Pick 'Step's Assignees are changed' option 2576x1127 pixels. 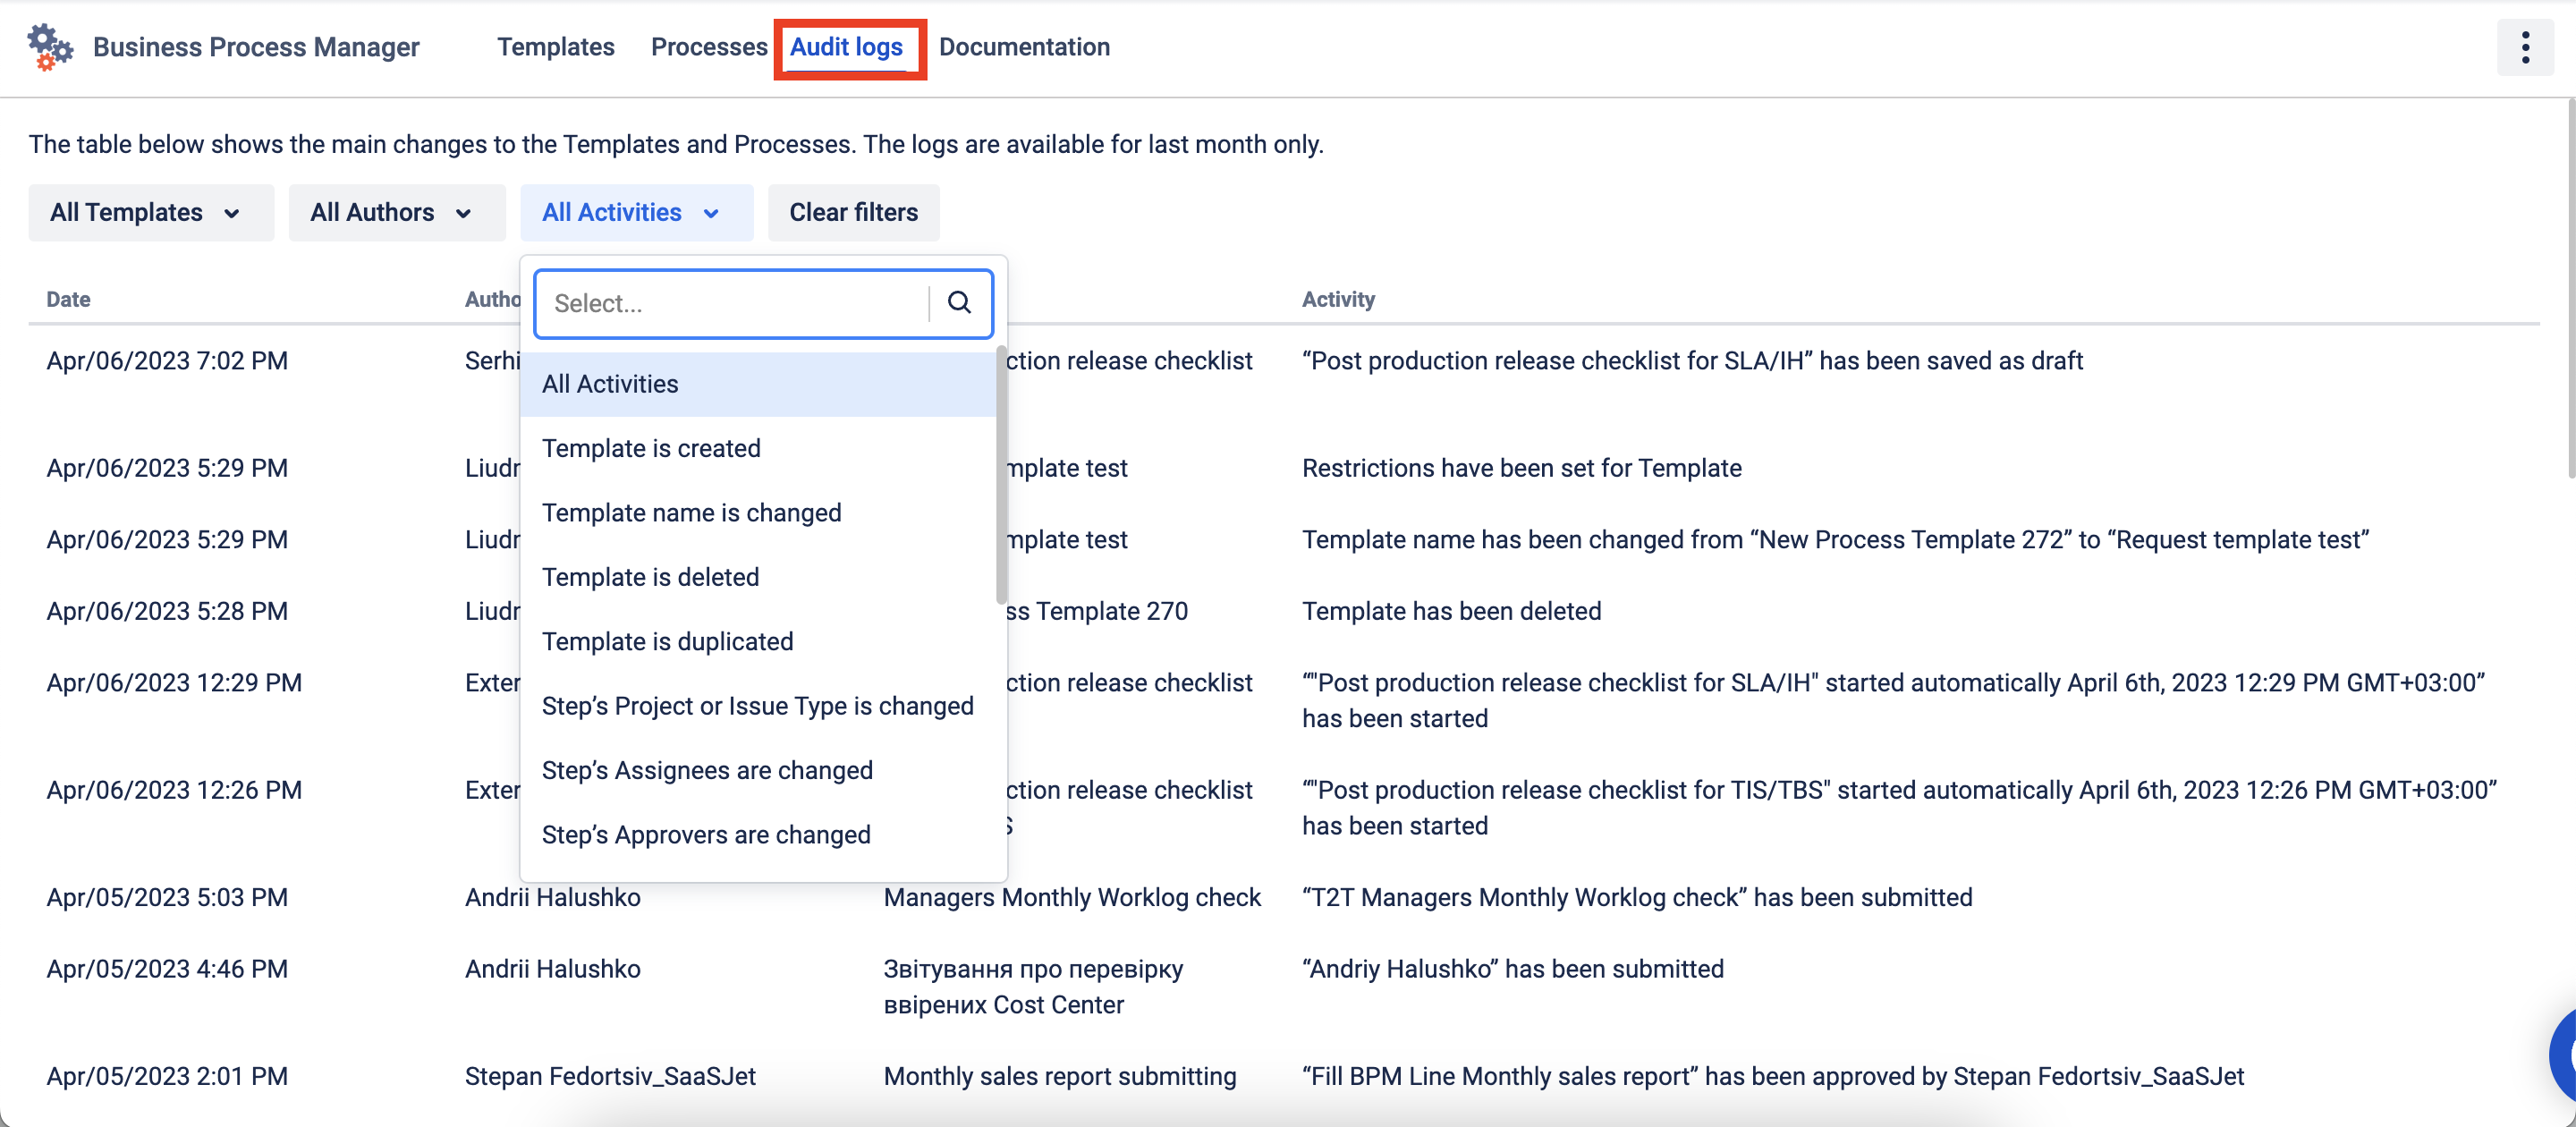click(x=707, y=770)
